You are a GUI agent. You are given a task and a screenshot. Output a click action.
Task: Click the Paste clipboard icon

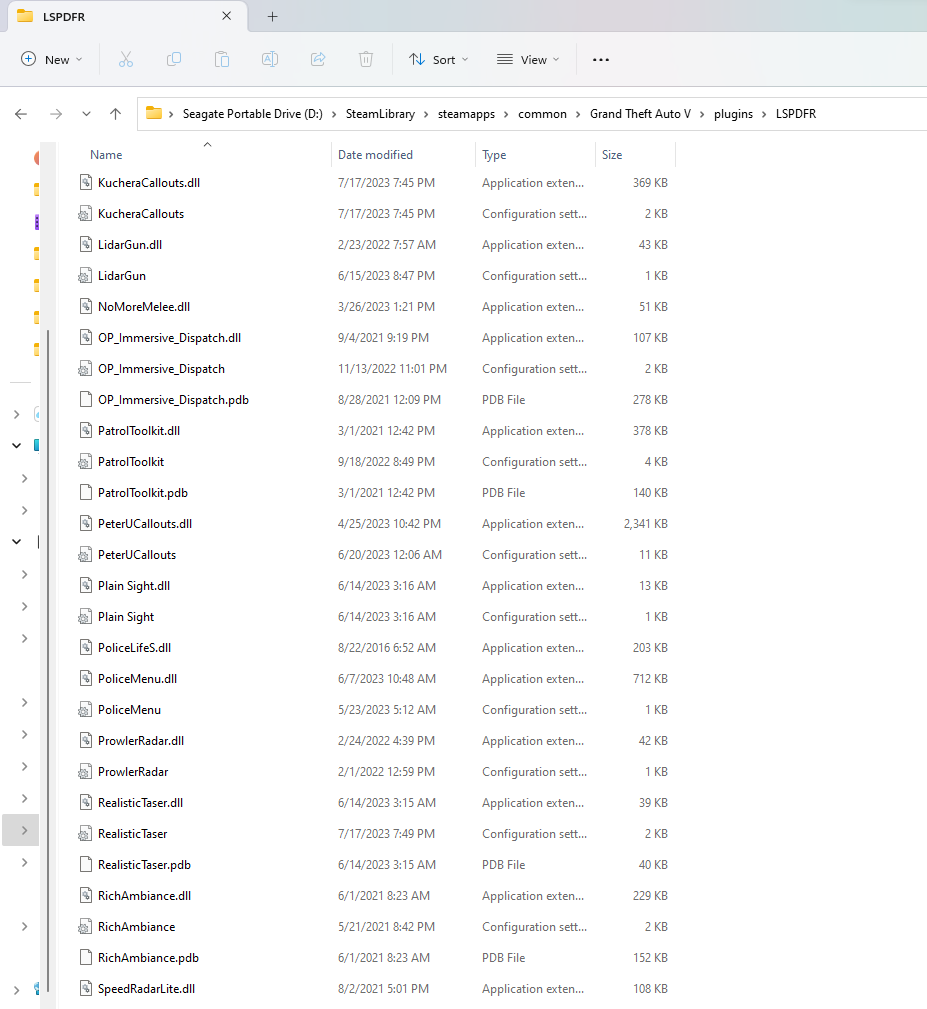(222, 60)
